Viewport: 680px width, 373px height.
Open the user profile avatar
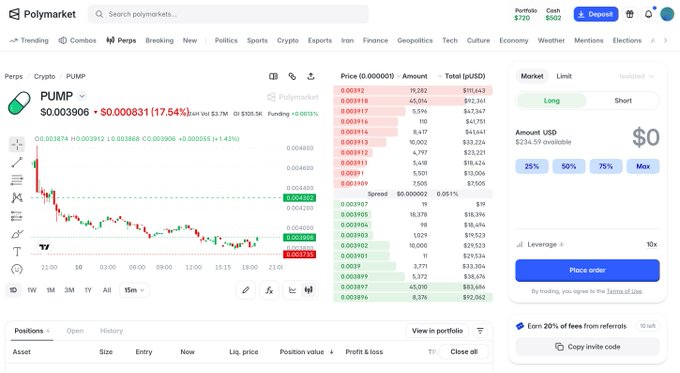tap(667, 14)
